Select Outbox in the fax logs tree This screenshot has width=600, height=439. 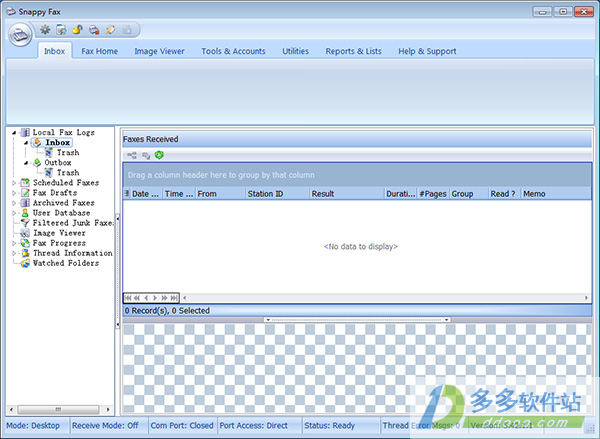coord(58,162)
